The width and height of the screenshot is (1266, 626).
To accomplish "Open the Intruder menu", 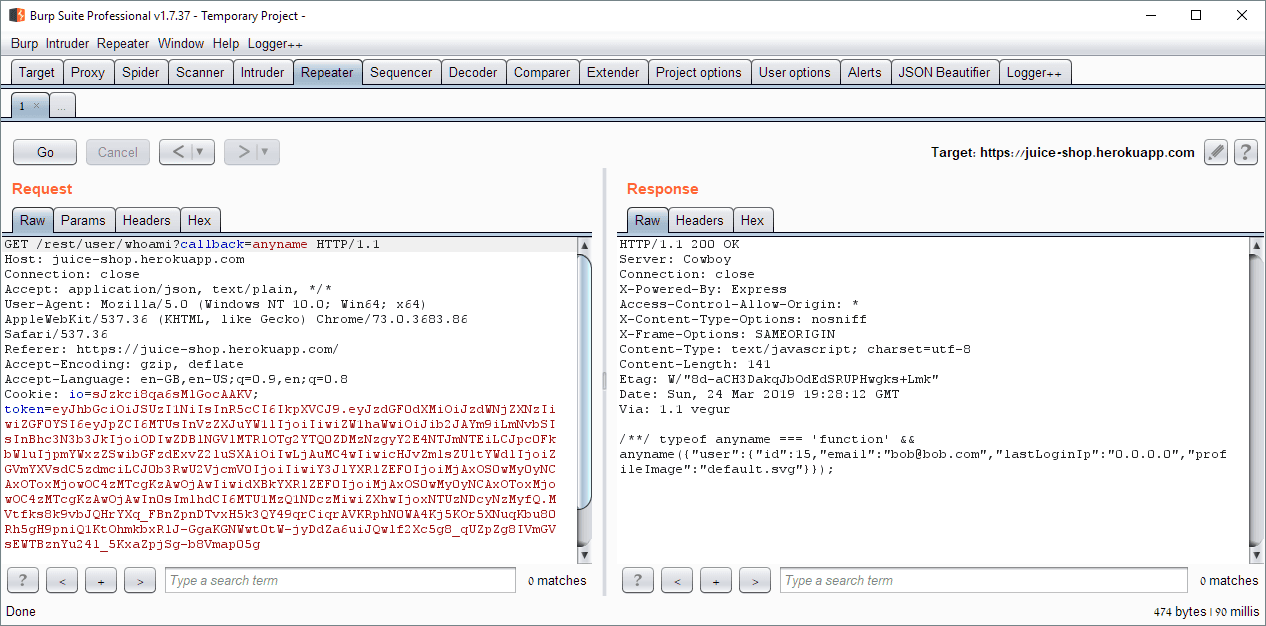I will (67, 43).
